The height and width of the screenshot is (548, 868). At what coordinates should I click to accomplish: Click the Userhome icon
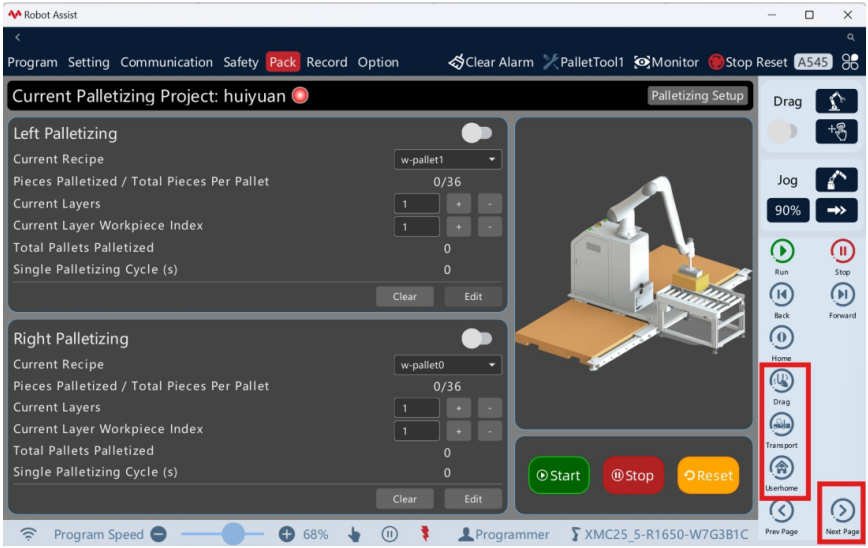tap(782, 468)
